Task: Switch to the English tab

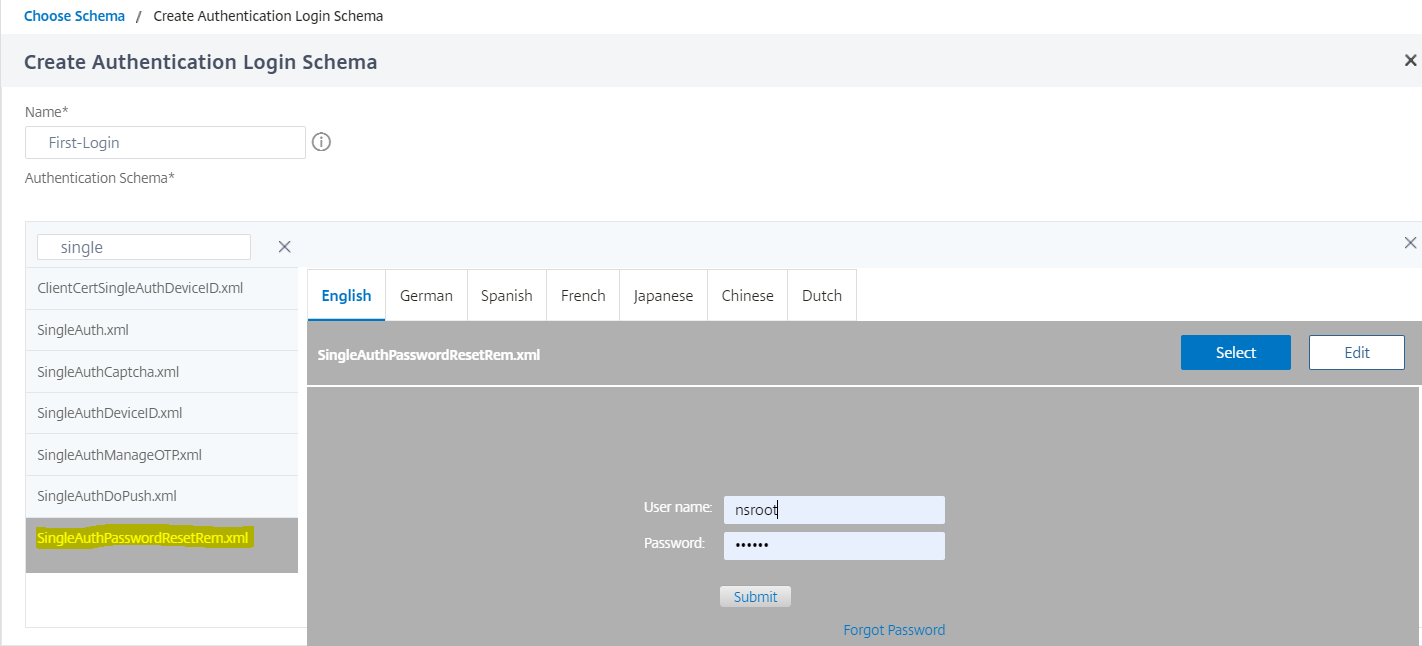Action: [346, 295]
